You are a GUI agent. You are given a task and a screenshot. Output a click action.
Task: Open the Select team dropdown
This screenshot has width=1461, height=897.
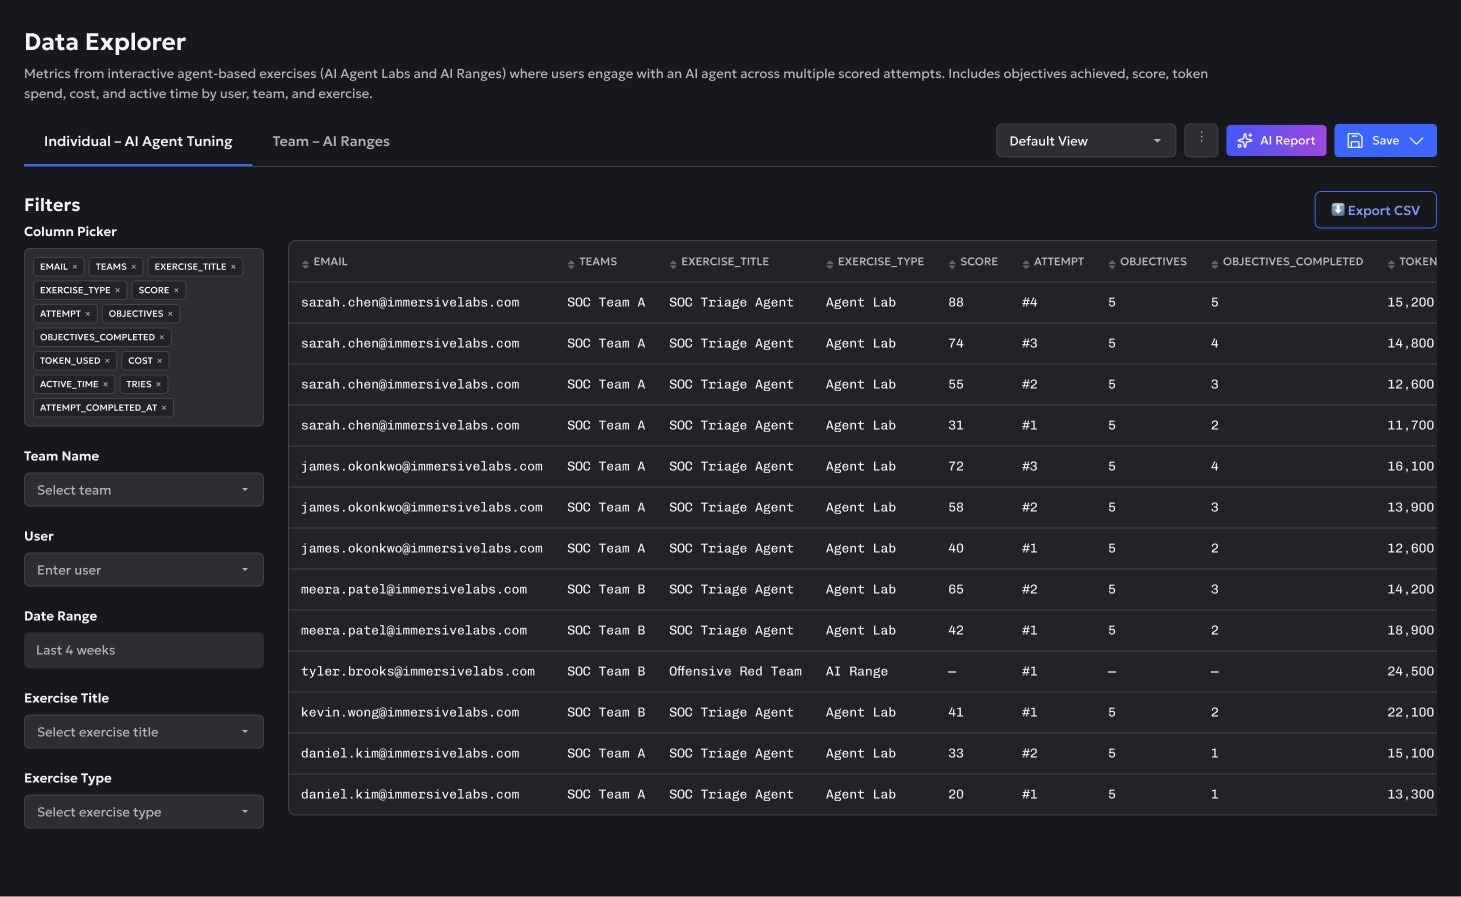tap(144, 490)
